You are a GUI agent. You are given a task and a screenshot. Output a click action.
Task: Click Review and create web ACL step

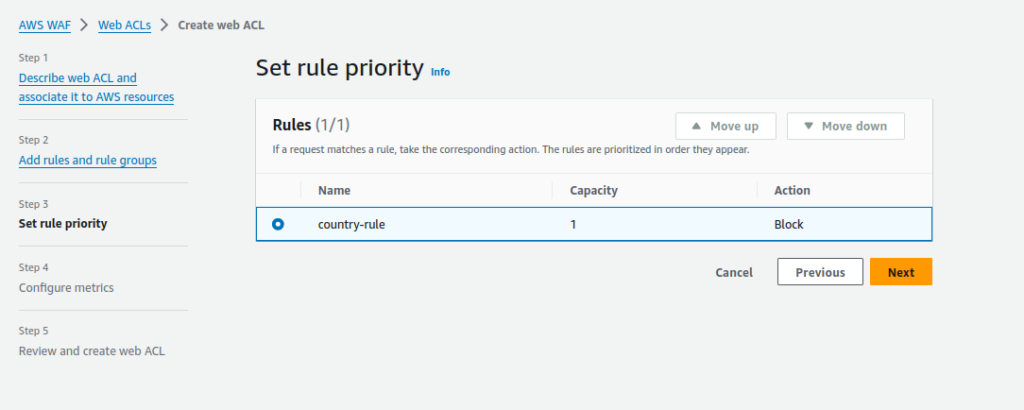92,351
